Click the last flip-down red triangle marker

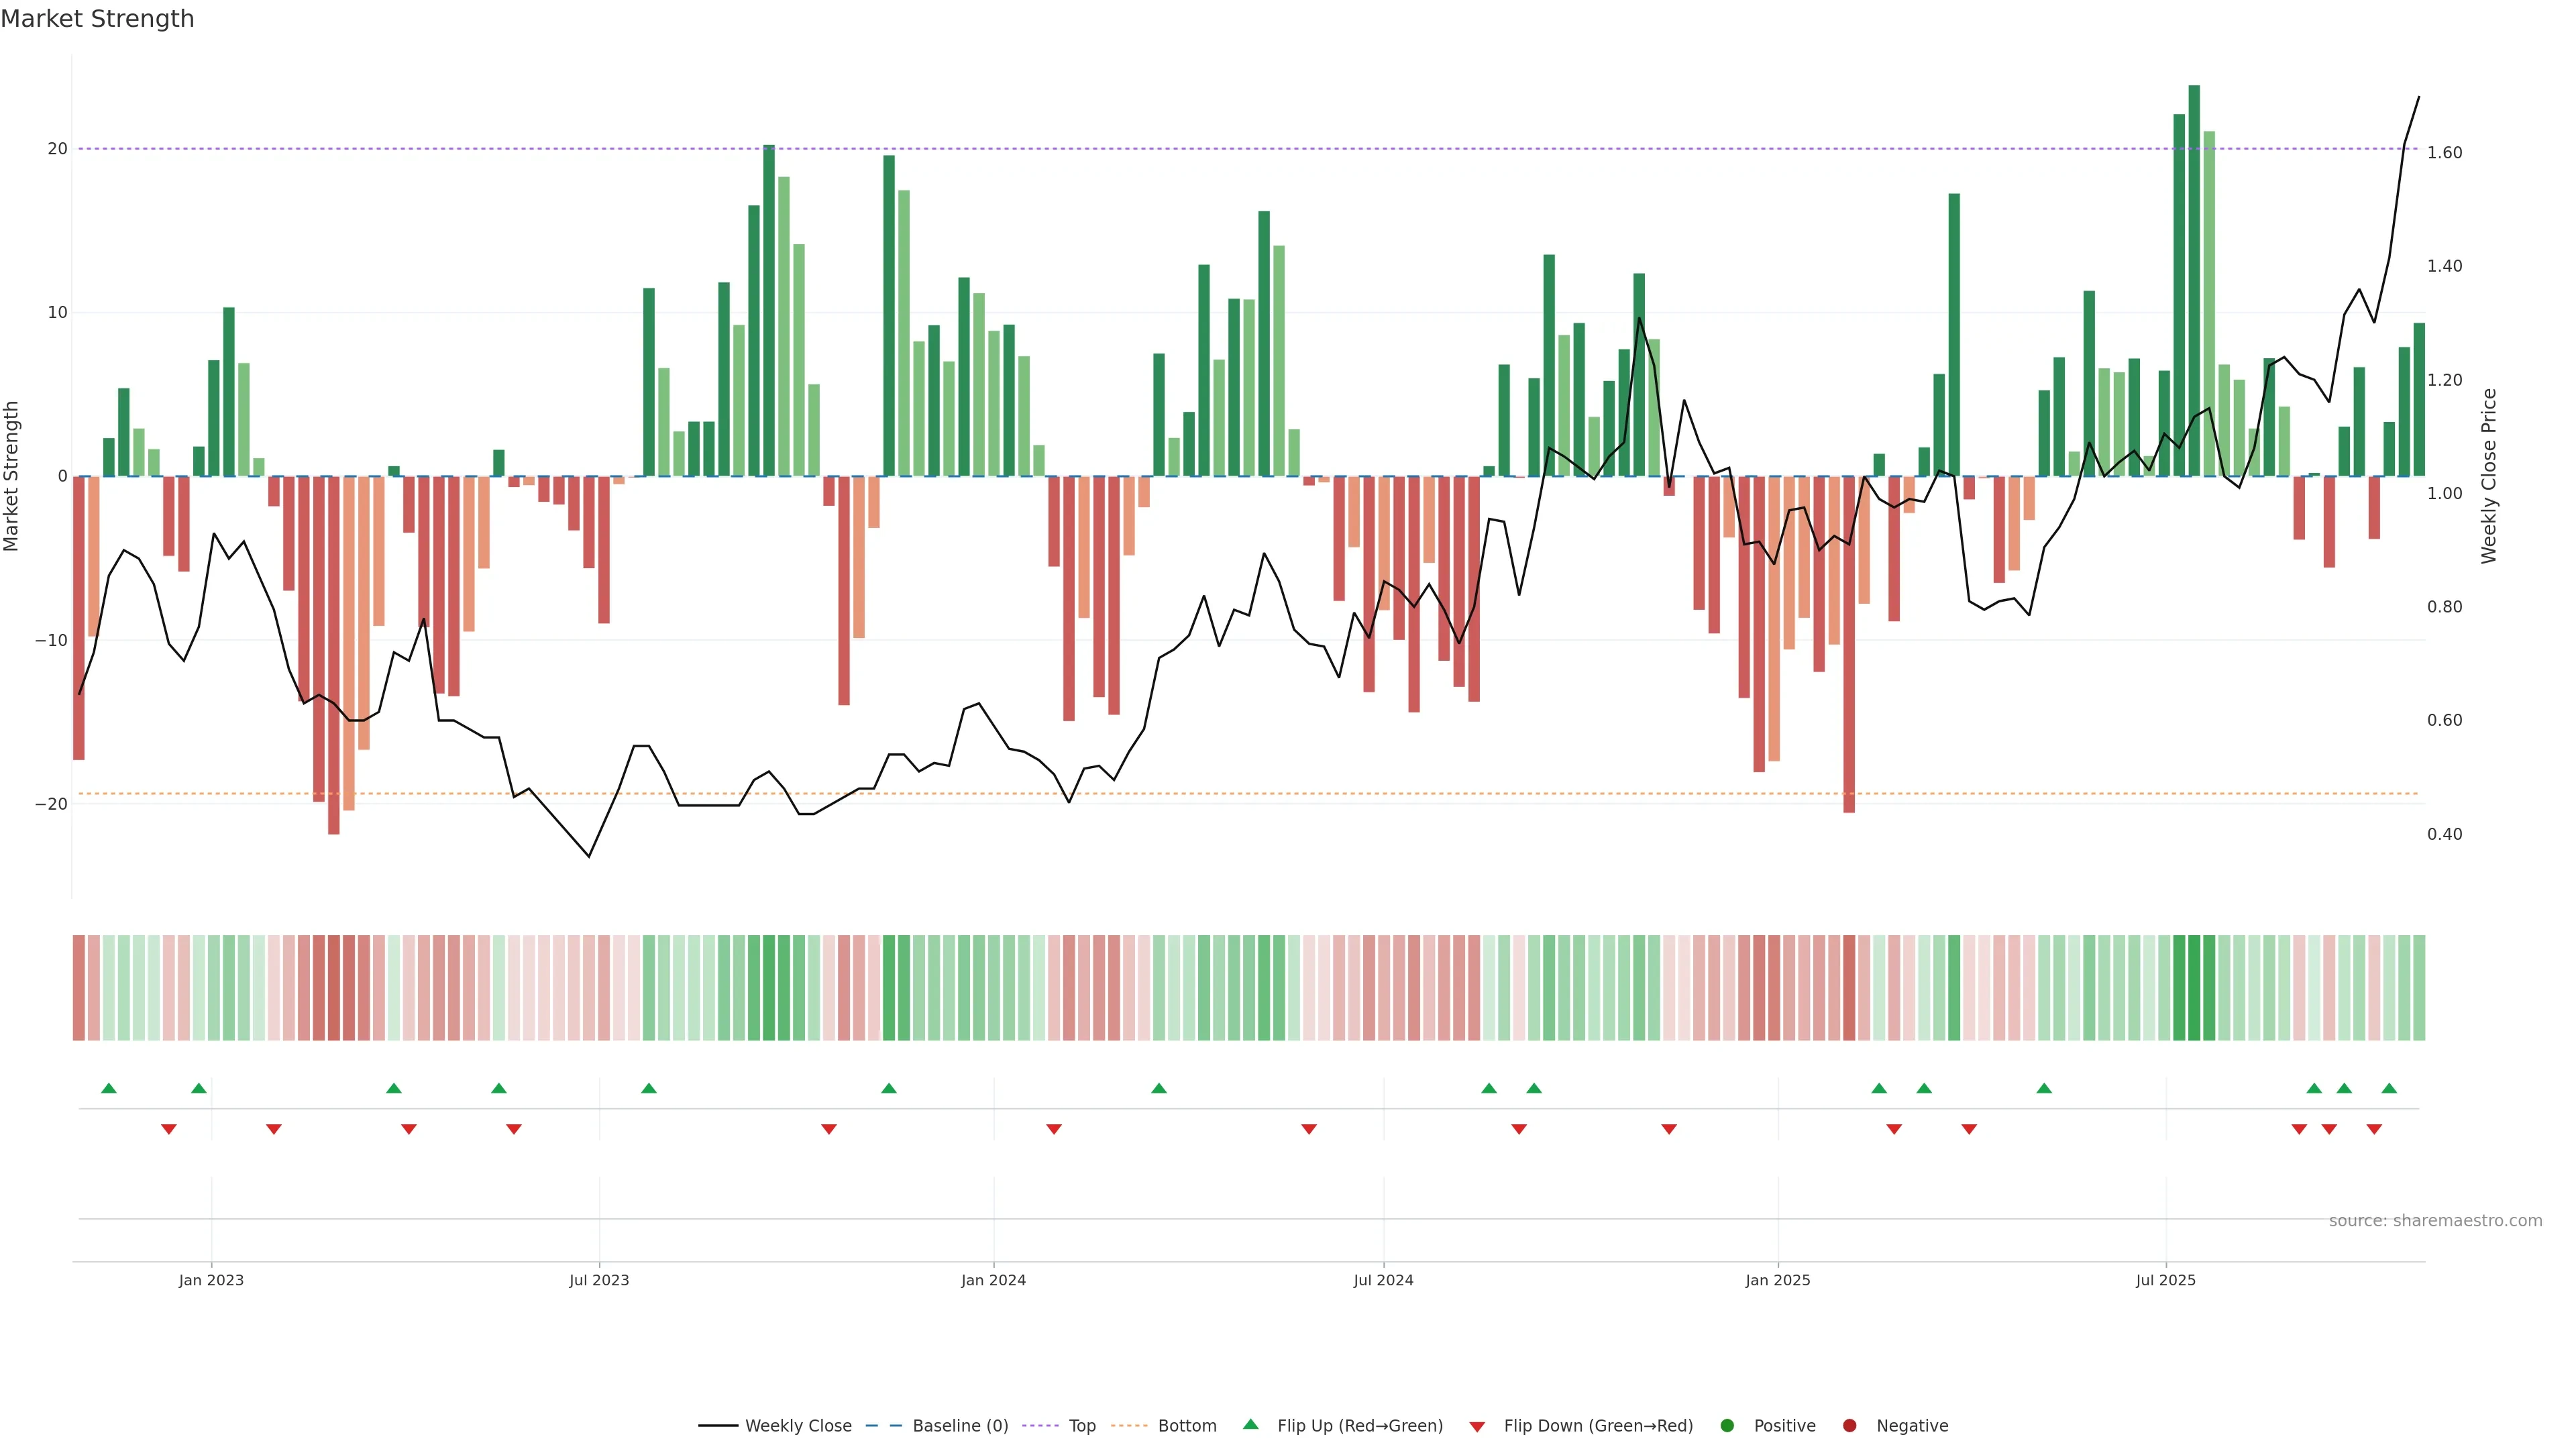tap(2374, 1129)
